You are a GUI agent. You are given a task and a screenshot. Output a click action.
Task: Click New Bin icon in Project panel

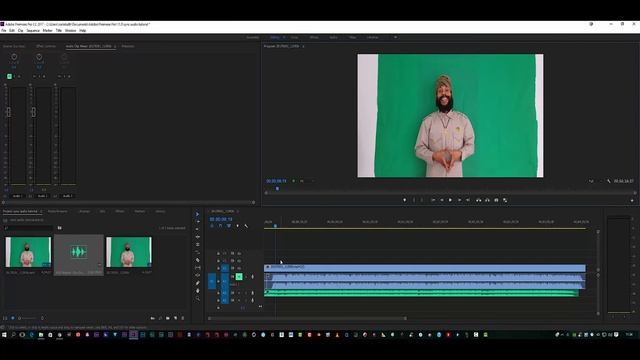pyautogui.click(x=168, y=318)
